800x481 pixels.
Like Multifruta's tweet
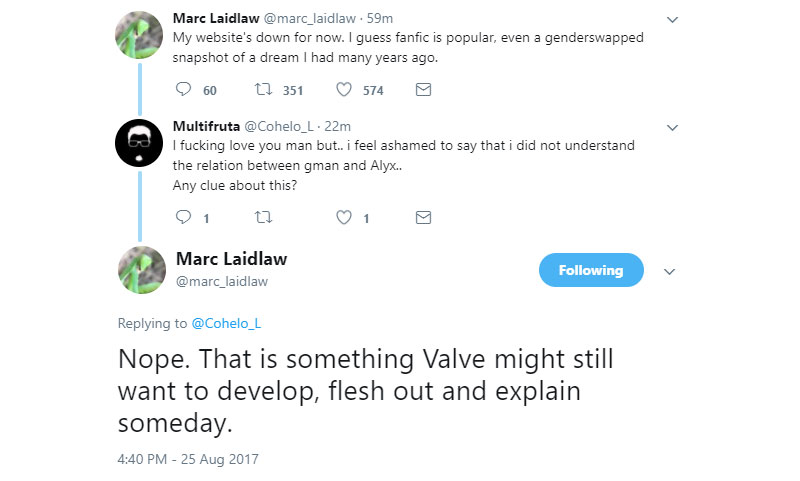pos(344,218)
